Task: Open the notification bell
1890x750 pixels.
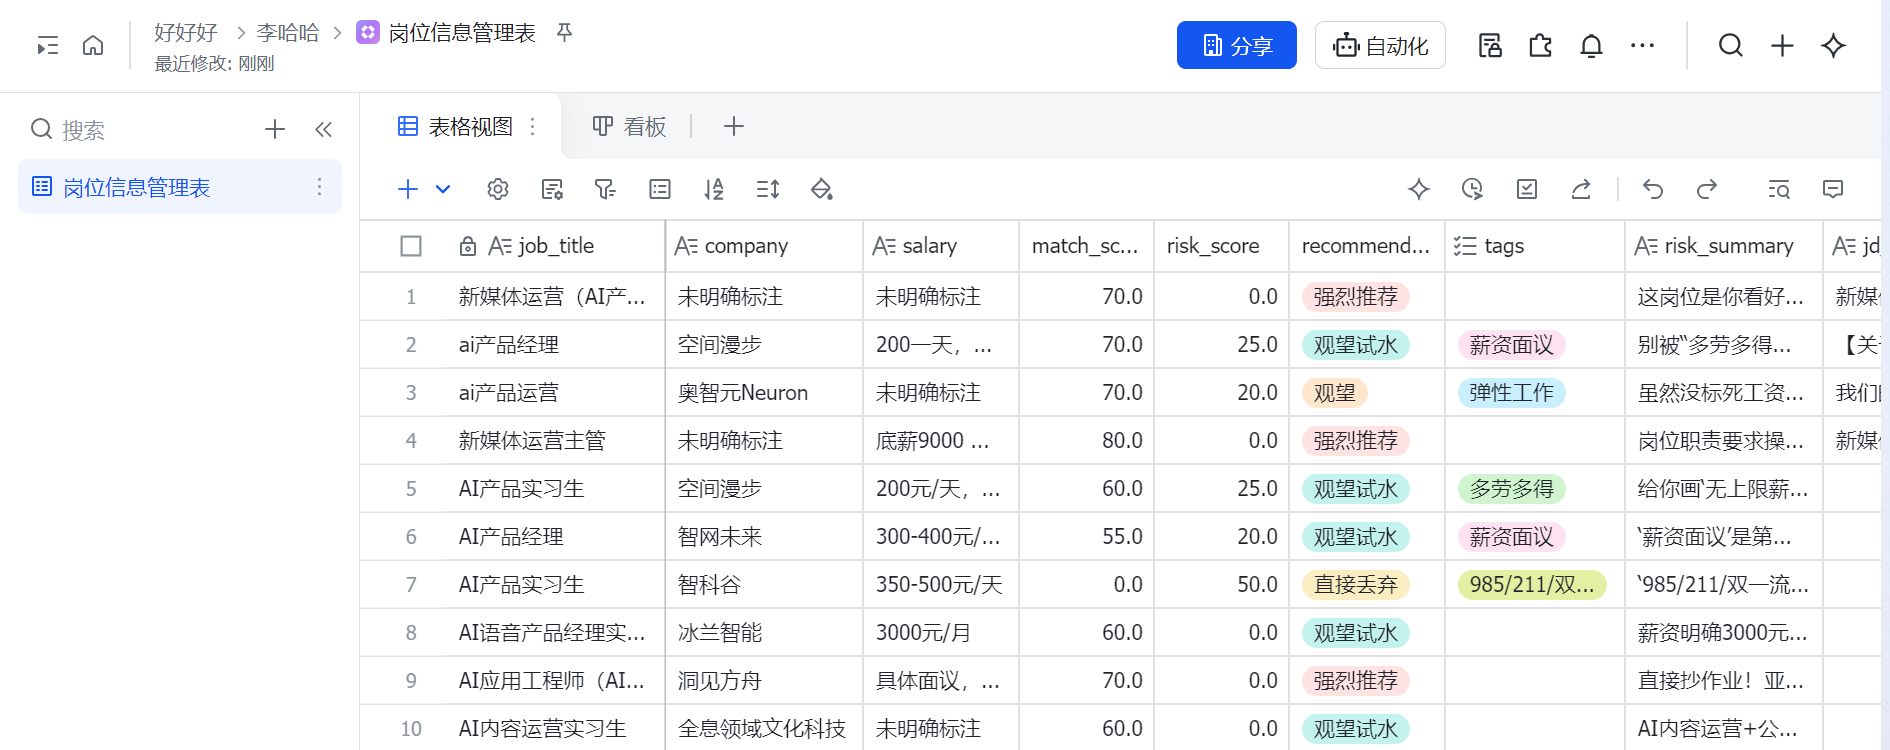Action: tap(1591, 45)
